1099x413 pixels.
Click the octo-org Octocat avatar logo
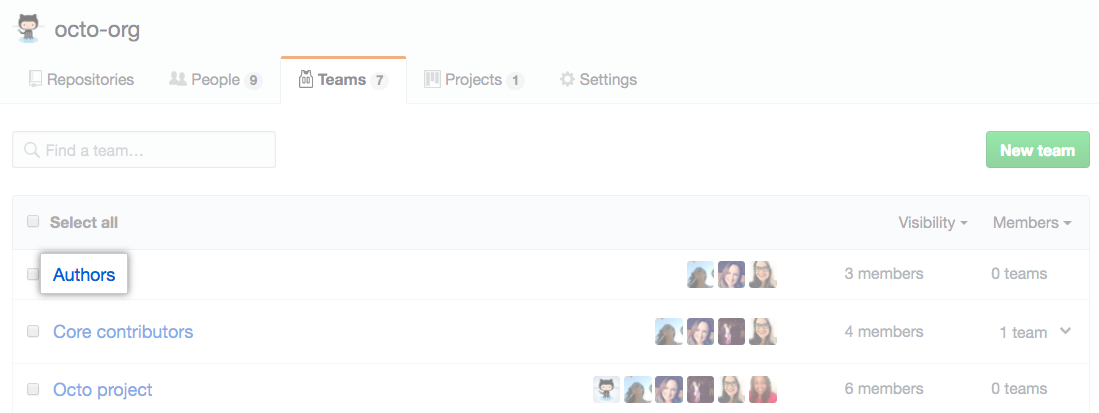(28, 29)
